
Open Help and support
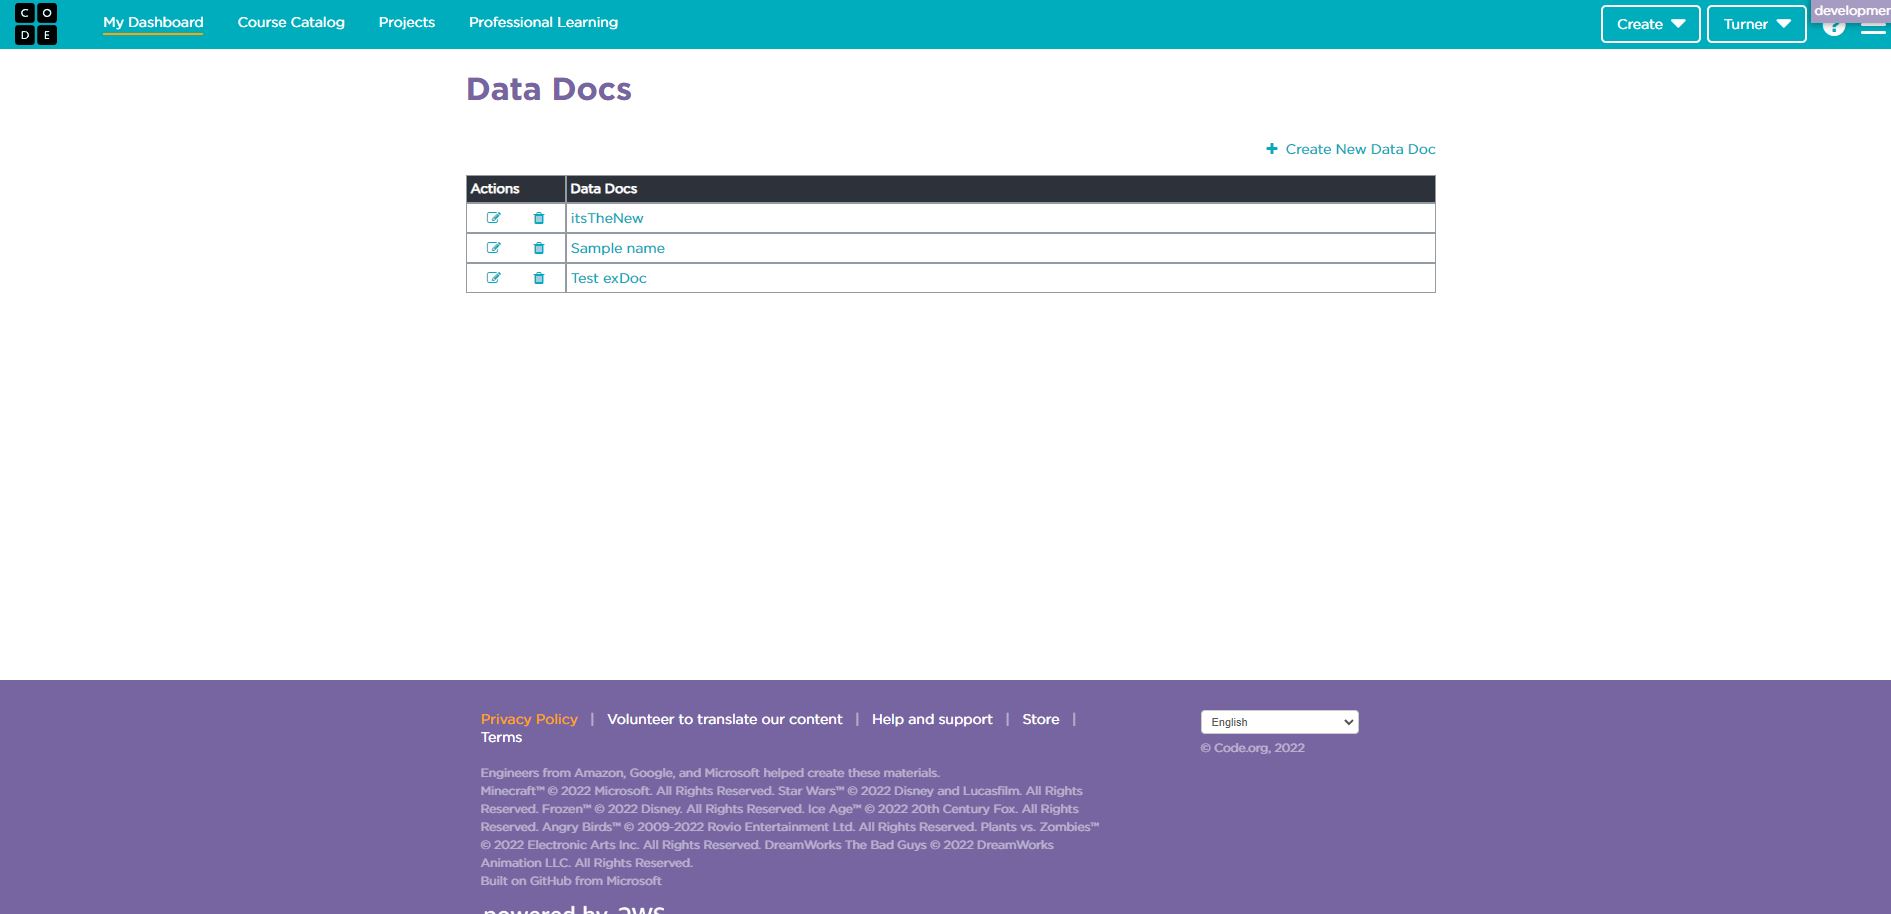932,719
